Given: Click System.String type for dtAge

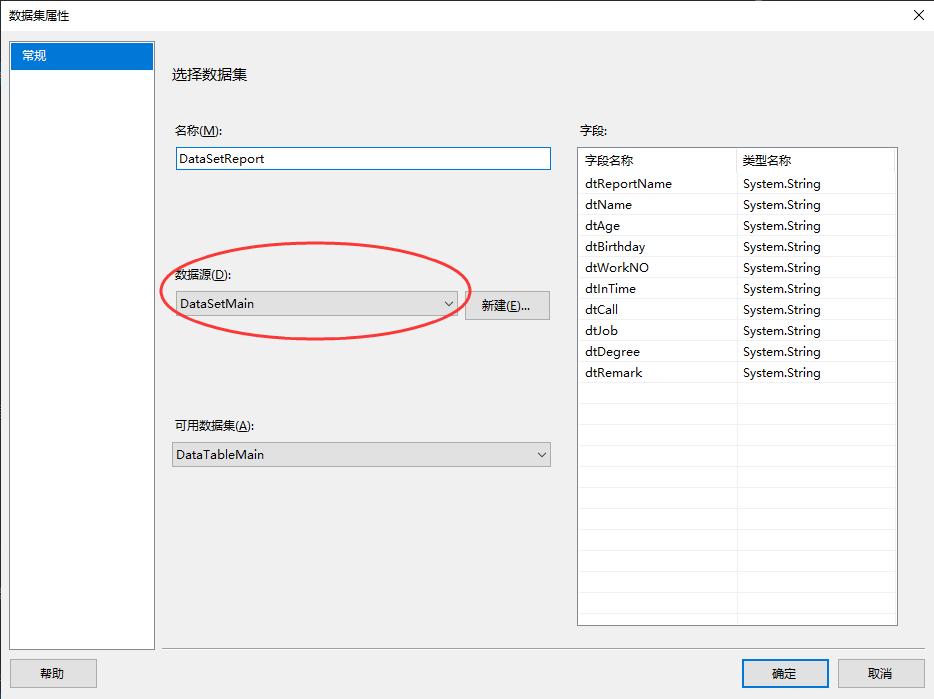Looking at the screenshot, I should [x=782, y=225].
